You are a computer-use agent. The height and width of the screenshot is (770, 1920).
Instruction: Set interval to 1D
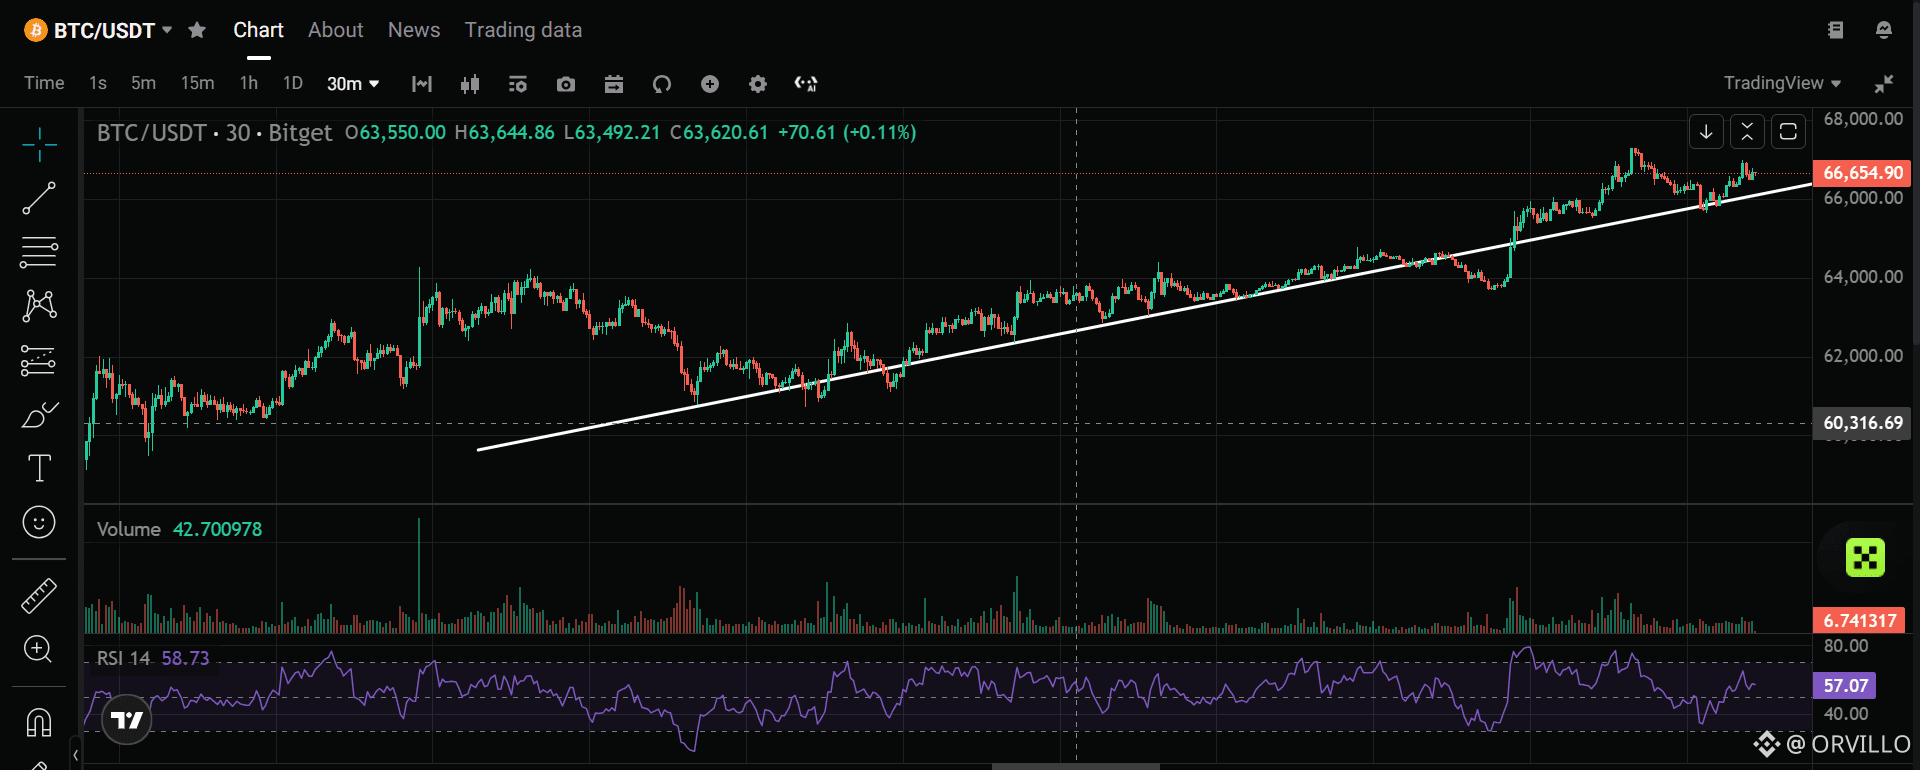click(292, 83)
